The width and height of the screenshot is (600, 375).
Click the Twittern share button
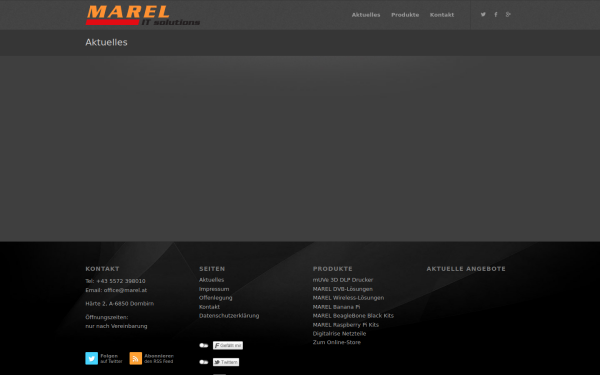pyautogui.click(x=226, y=362)
